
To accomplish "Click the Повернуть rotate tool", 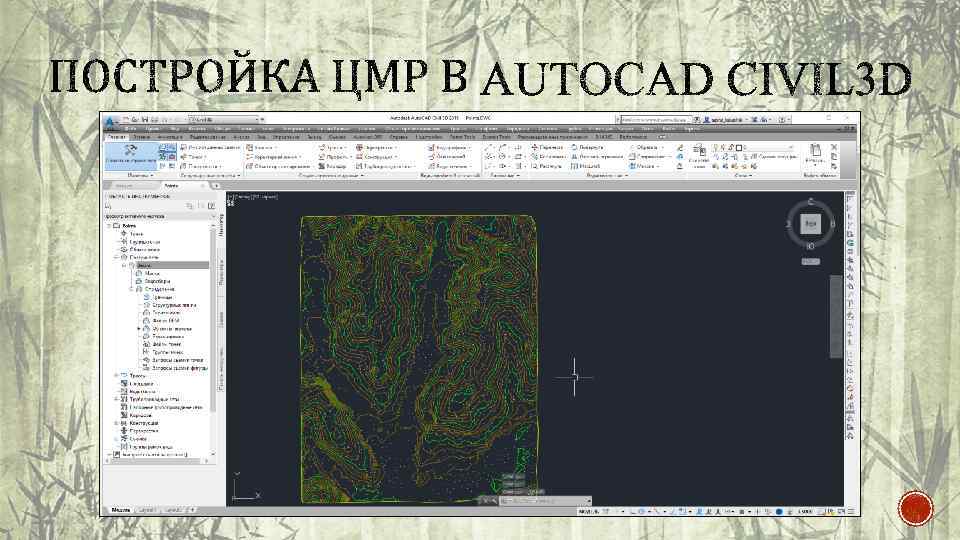I will [x=587, y=148].
